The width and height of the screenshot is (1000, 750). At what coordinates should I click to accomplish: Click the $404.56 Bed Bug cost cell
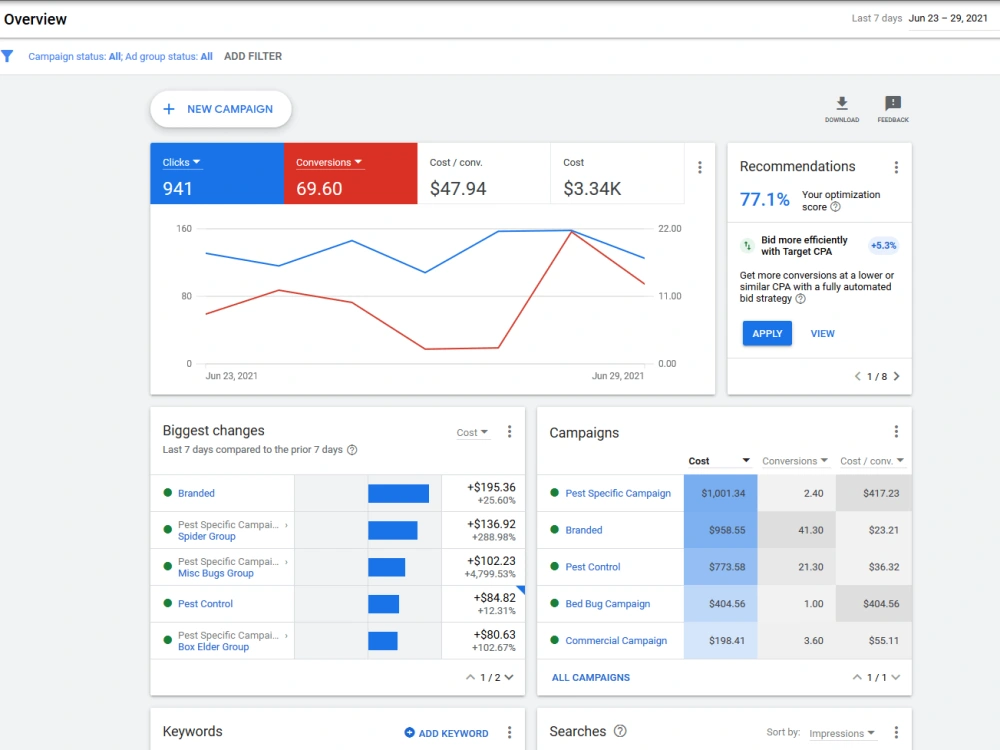721,604
